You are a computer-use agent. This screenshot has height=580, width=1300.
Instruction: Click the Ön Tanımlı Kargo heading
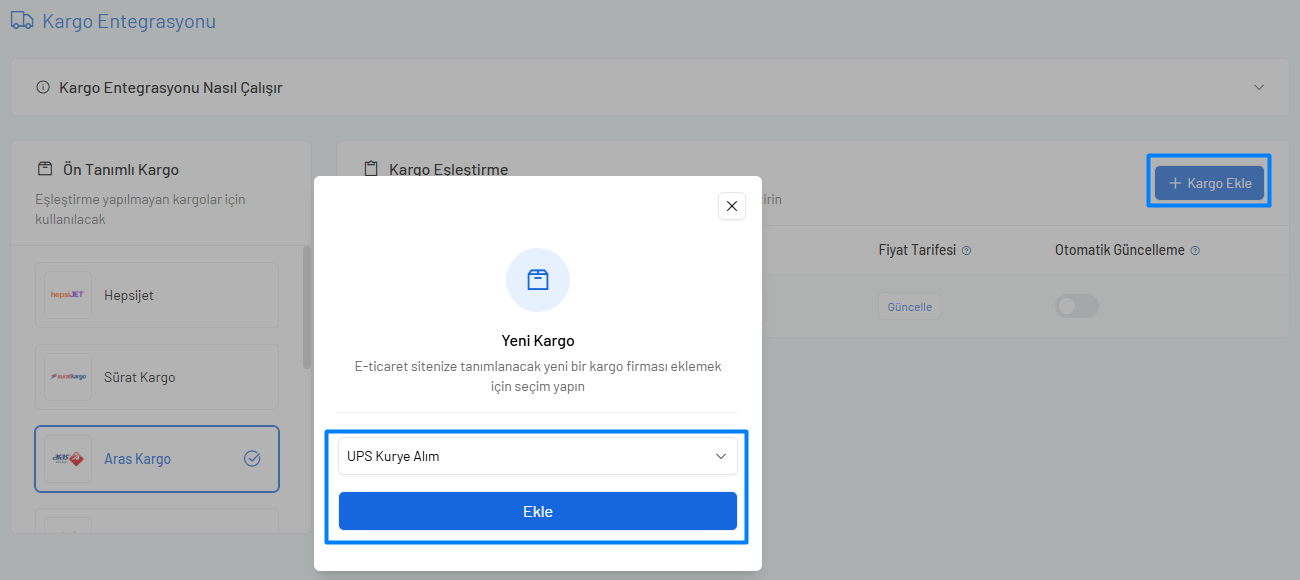tap(121, 170)
